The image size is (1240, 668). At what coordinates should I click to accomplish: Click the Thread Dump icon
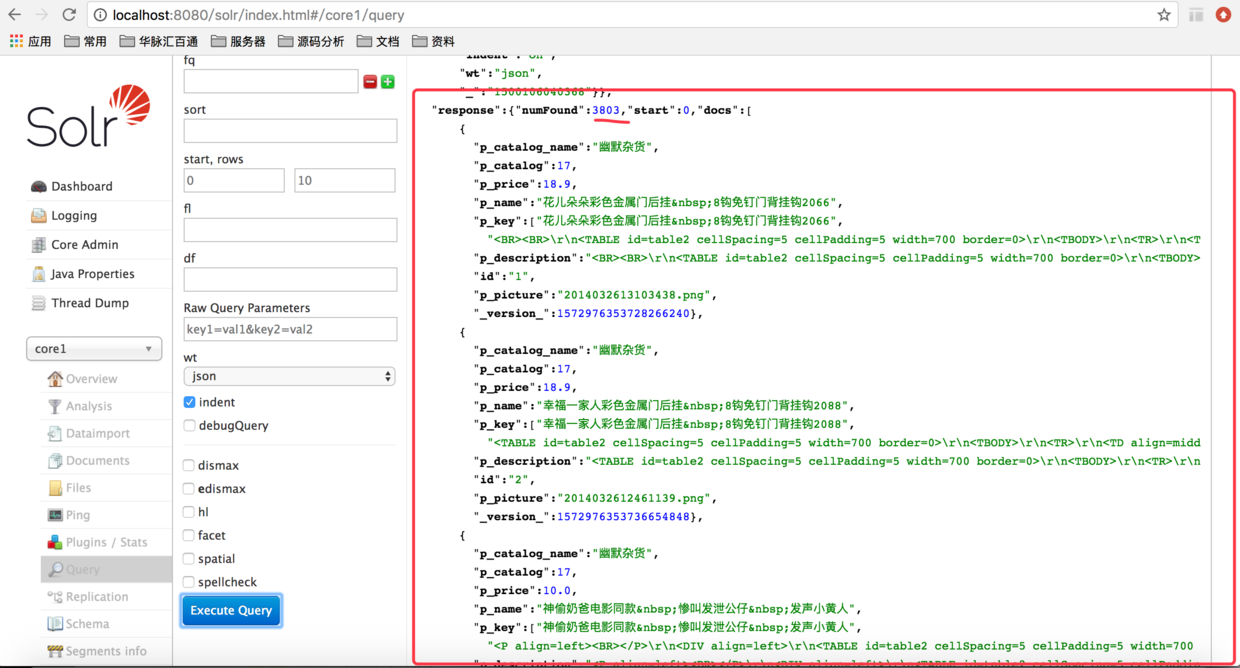click(39, 302)
